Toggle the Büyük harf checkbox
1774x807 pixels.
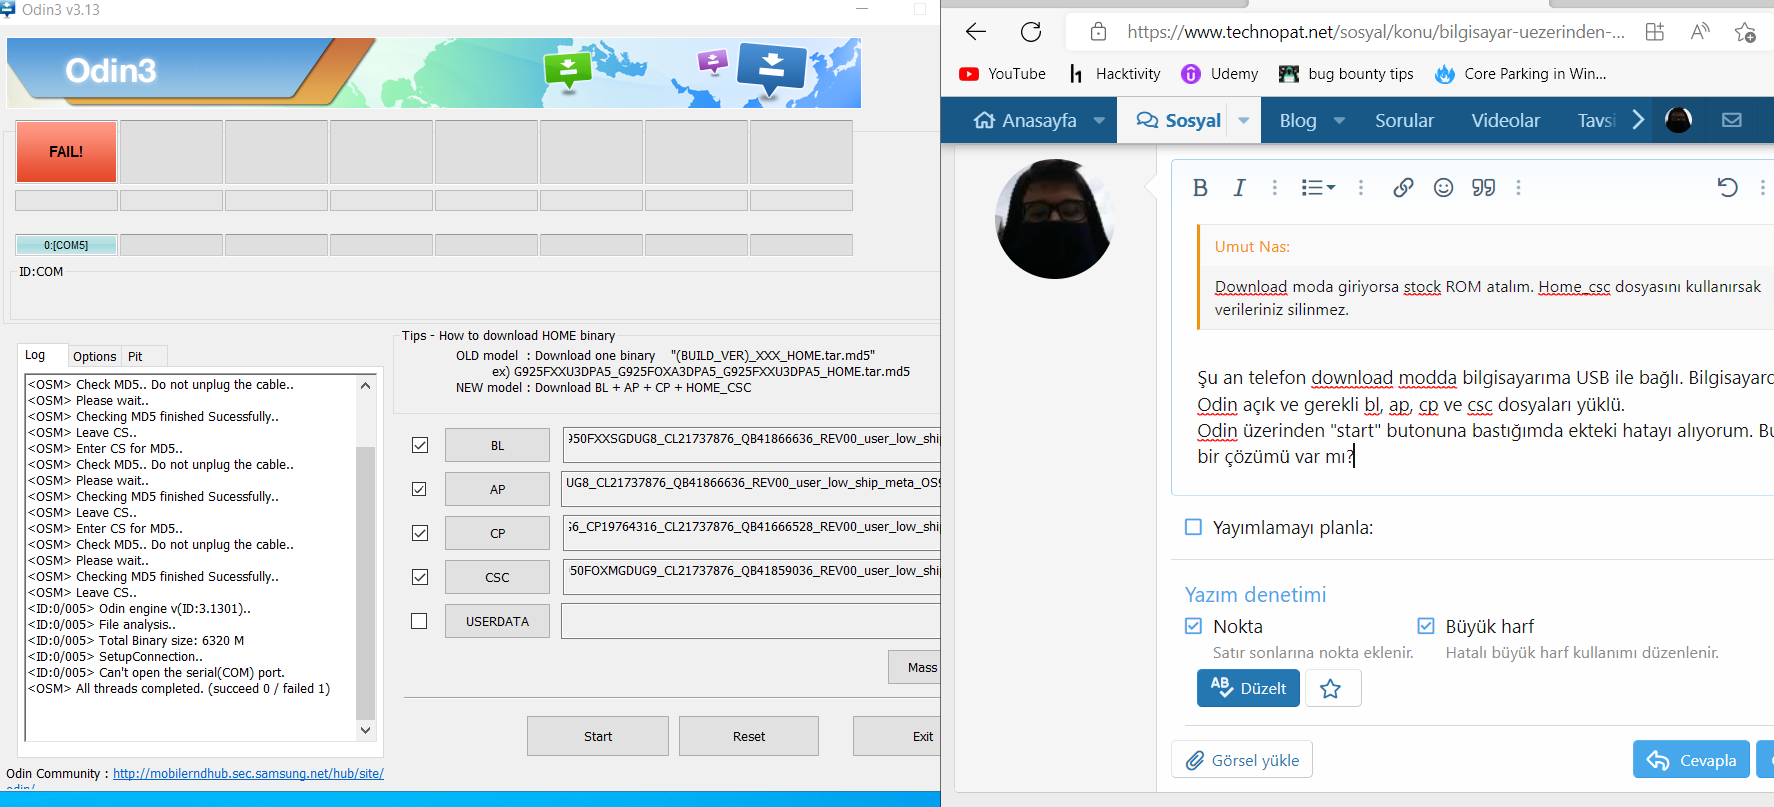tap(1426, 626)
